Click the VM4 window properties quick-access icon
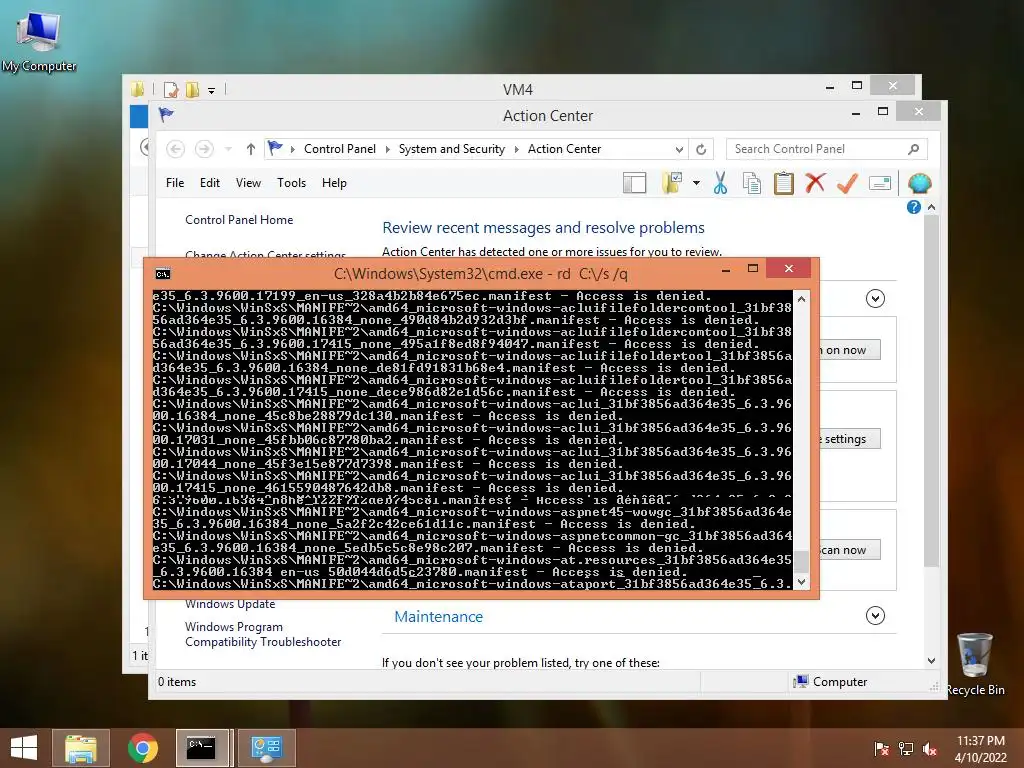 [171, 89]
